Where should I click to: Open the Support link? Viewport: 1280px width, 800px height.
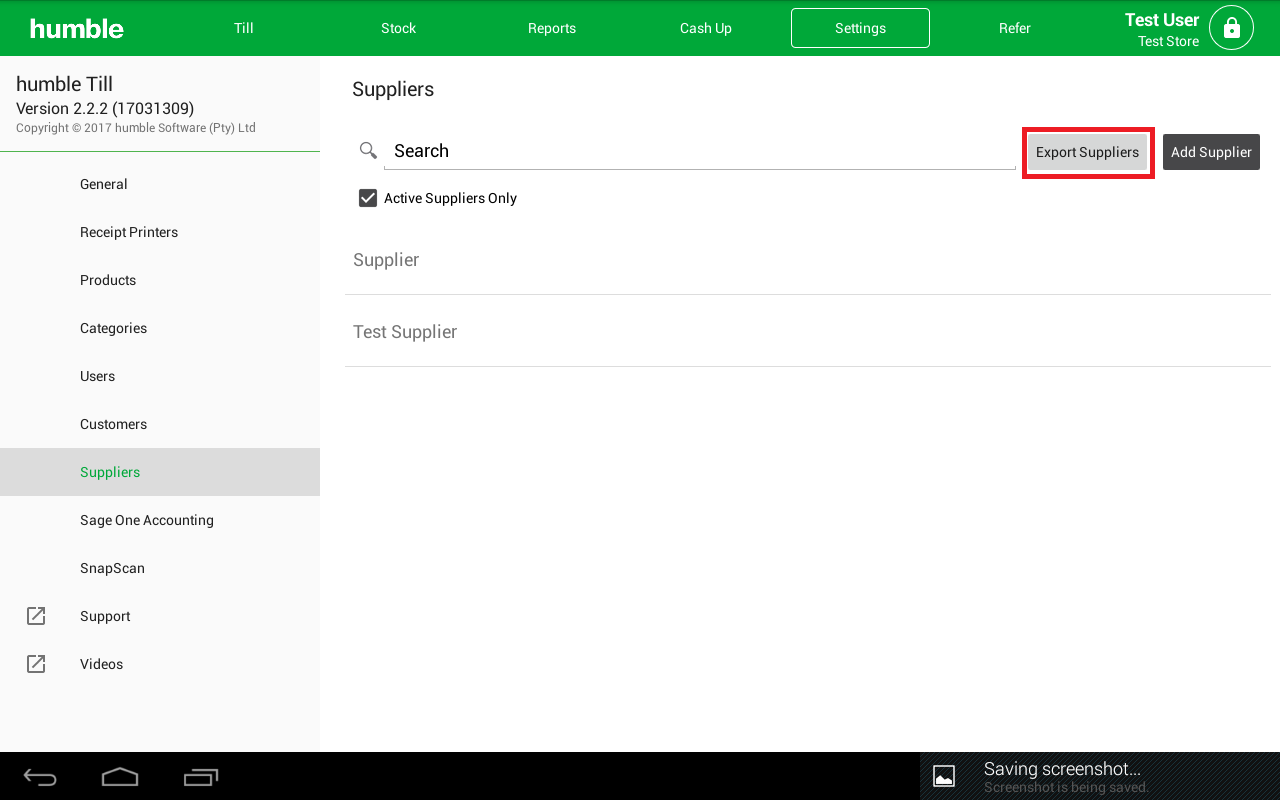(x=160, y=616)
